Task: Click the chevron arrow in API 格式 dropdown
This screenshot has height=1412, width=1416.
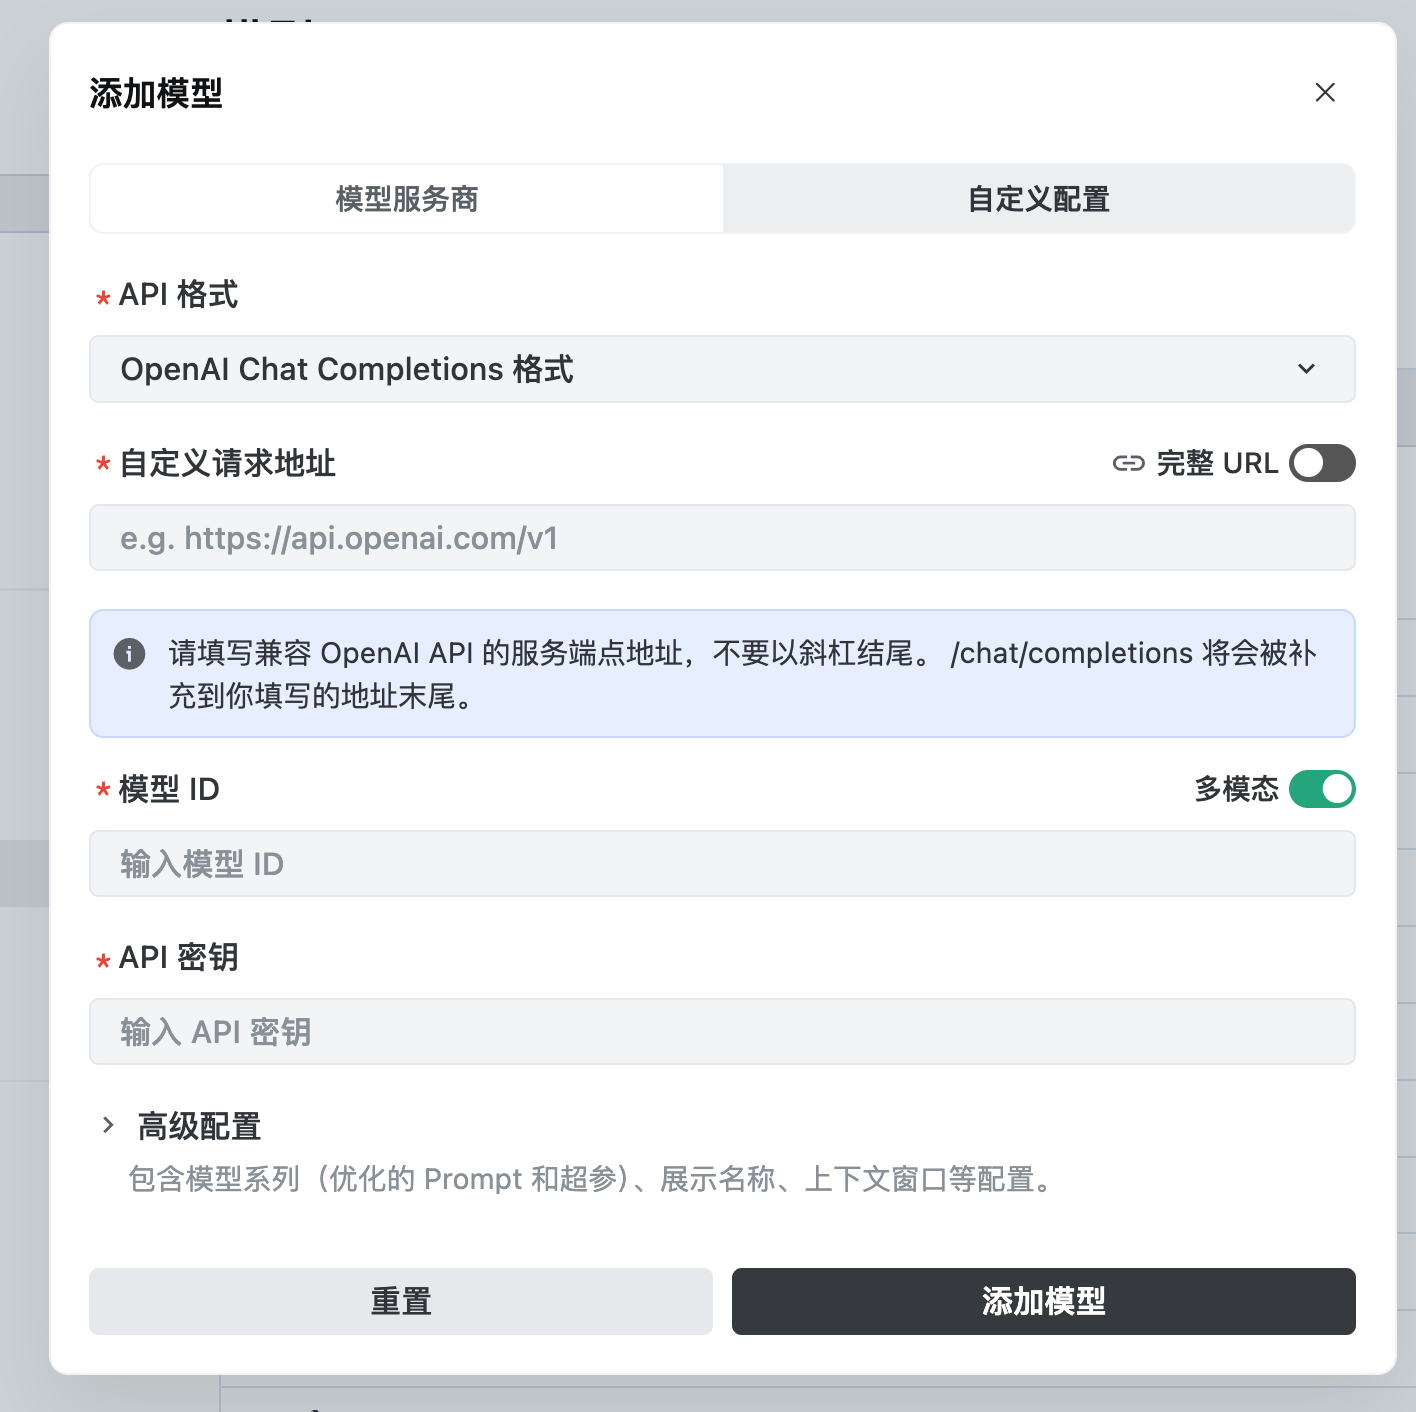Action: [1306, 369]
